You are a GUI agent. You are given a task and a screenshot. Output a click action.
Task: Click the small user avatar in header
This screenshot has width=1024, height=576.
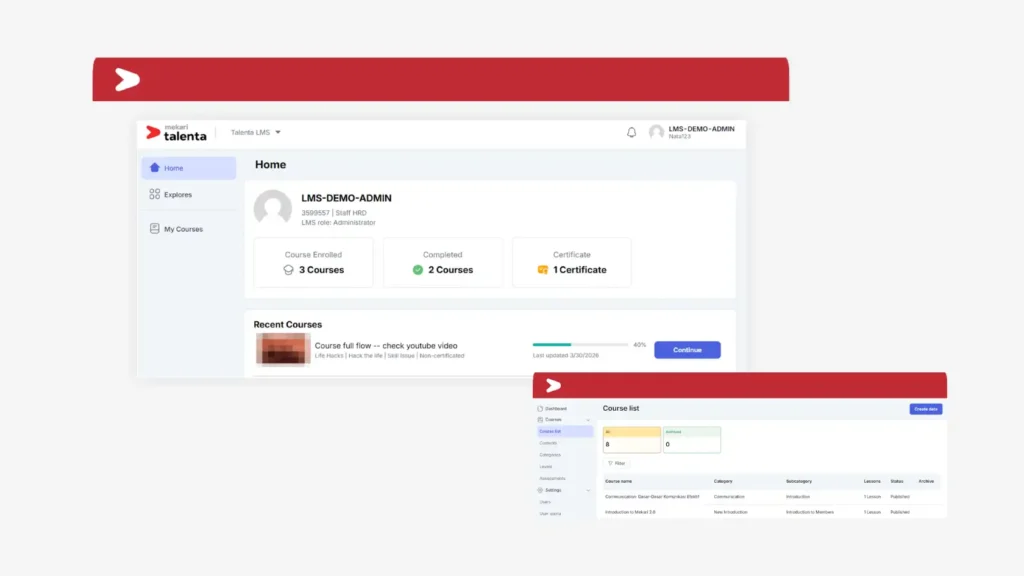656,132
